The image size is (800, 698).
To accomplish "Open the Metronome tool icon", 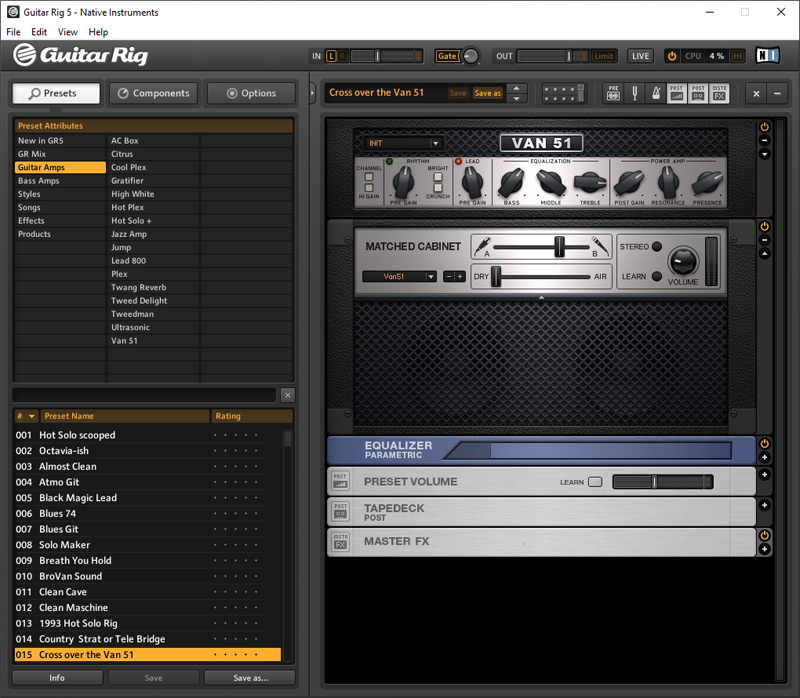I will point(654,93).
